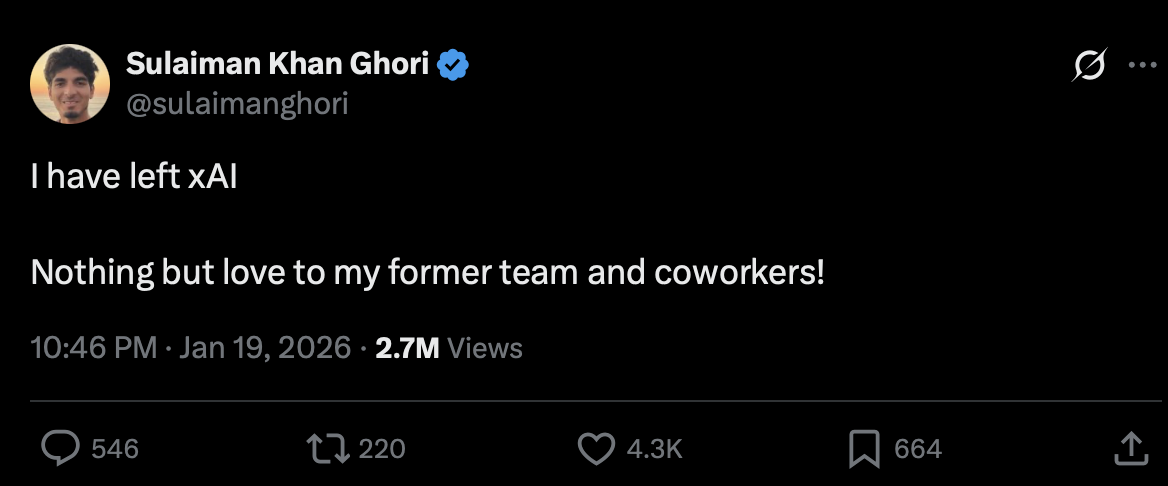Click the "I have left xAI" text
Screen dimensions: 1168x486
(134, 178)
